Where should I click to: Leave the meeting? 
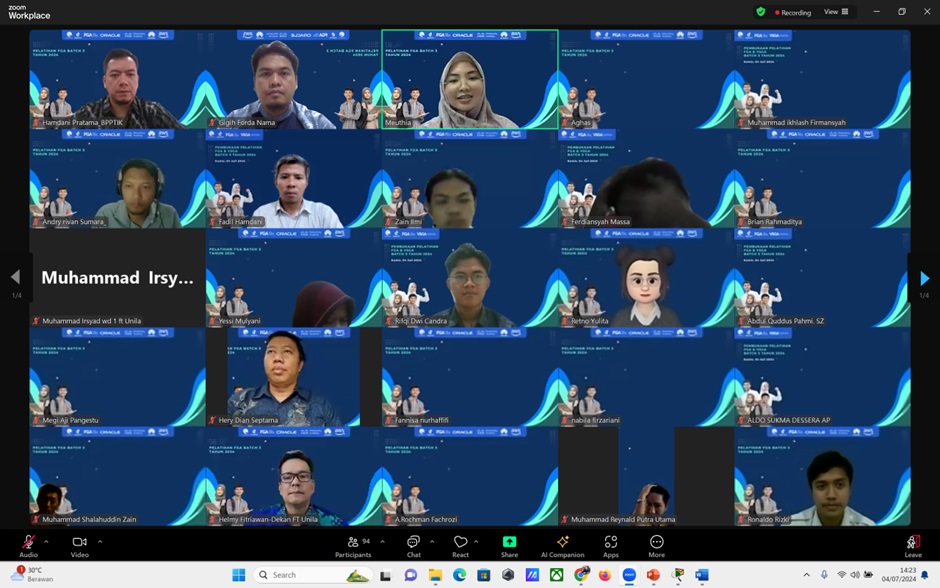coord(912,543)
